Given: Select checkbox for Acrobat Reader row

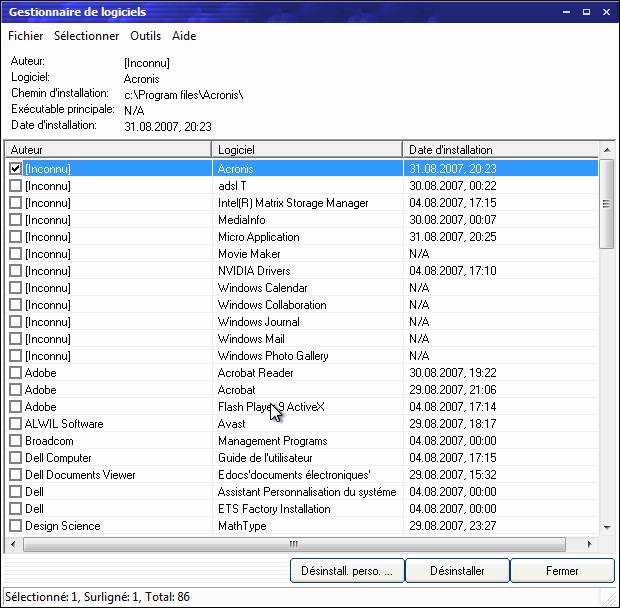Looking at the screenshot, I should [15, 373].
